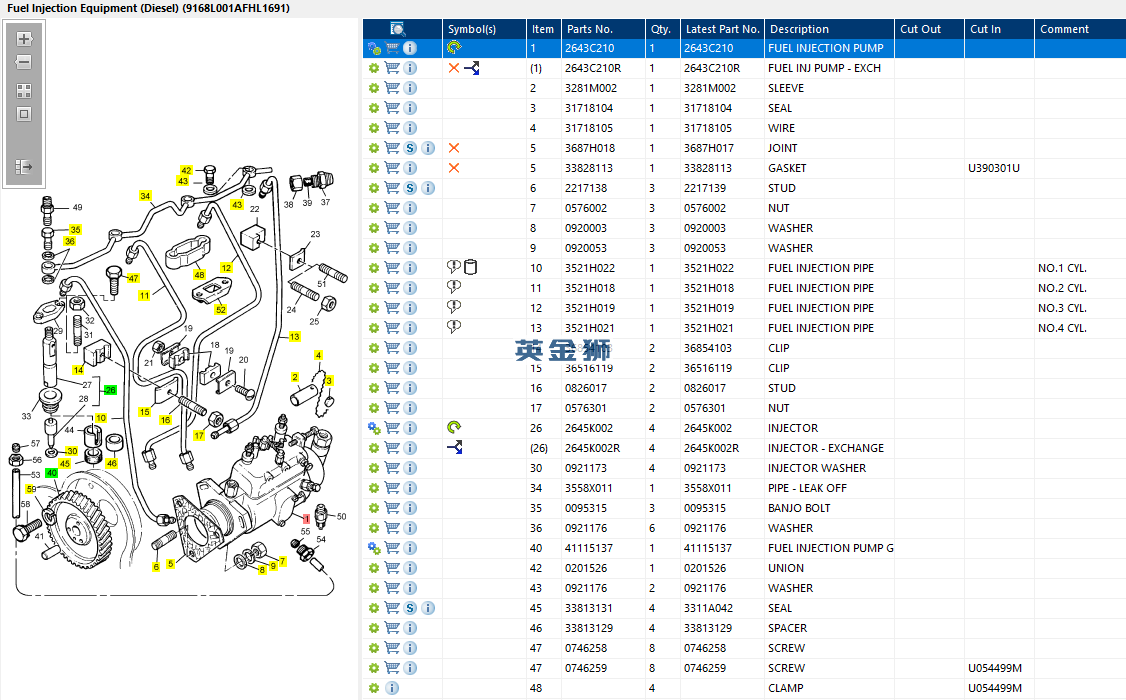The width and height of the screenshot is (1126, 700).
Task: Click the four-squares view icon in diagram toolbar
Action: pyautogui.click(x=25, y=90)
